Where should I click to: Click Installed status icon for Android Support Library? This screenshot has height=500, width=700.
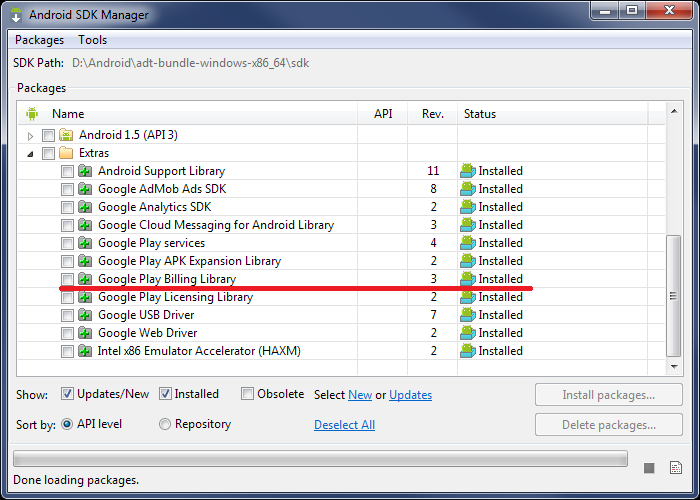click(468, 171)
